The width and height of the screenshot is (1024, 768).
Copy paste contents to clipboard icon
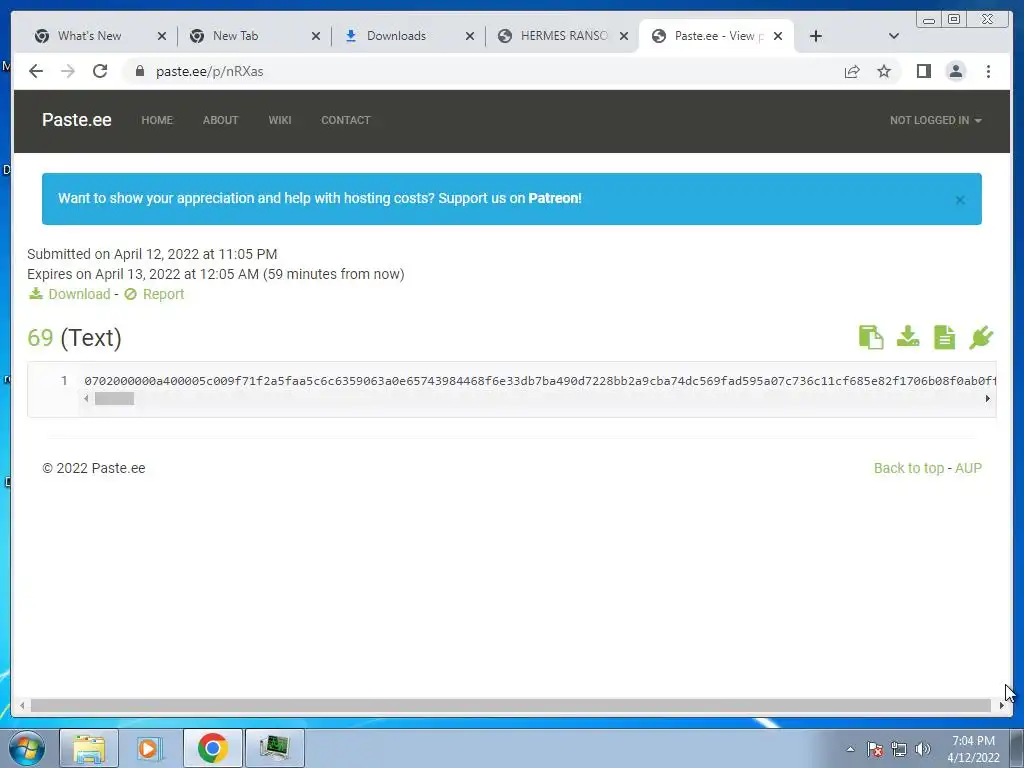pyautogui.click(x=871, y=337)
